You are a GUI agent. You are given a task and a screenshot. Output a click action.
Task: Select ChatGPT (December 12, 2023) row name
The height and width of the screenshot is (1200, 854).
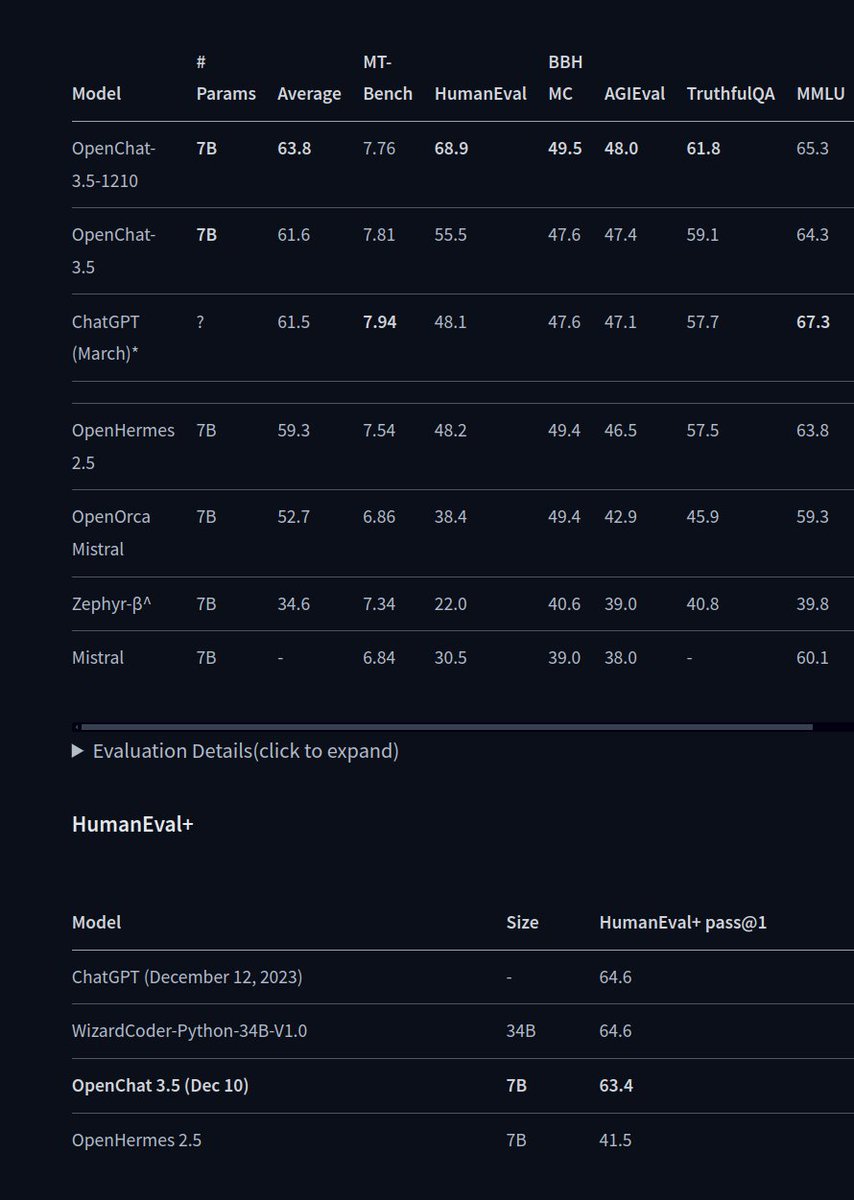[x=187, y=977]
